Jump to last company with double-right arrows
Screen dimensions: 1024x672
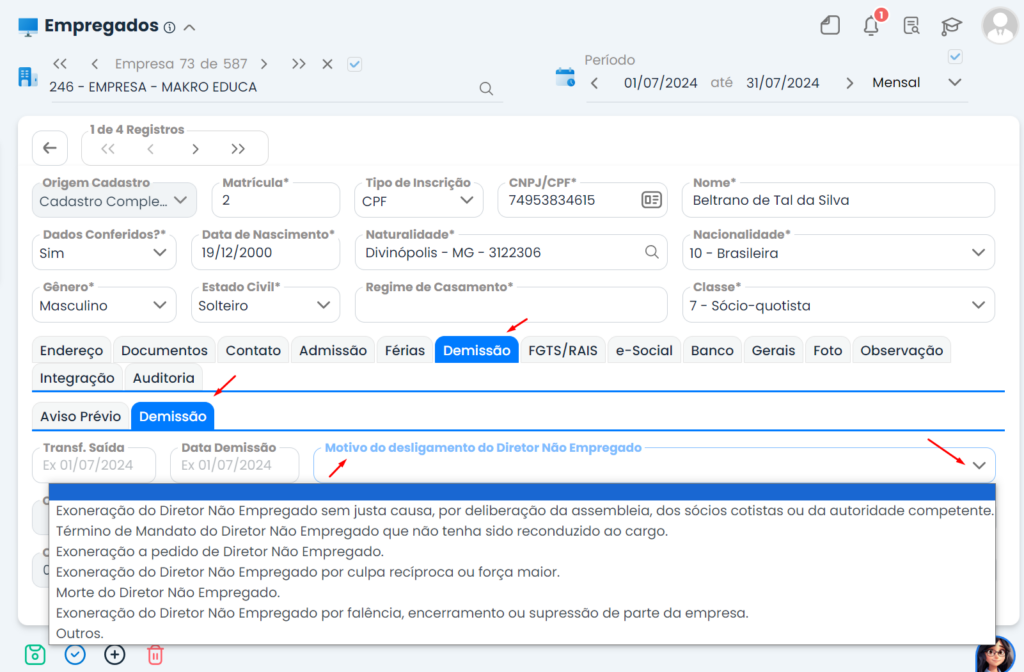[x=298, y=64]
